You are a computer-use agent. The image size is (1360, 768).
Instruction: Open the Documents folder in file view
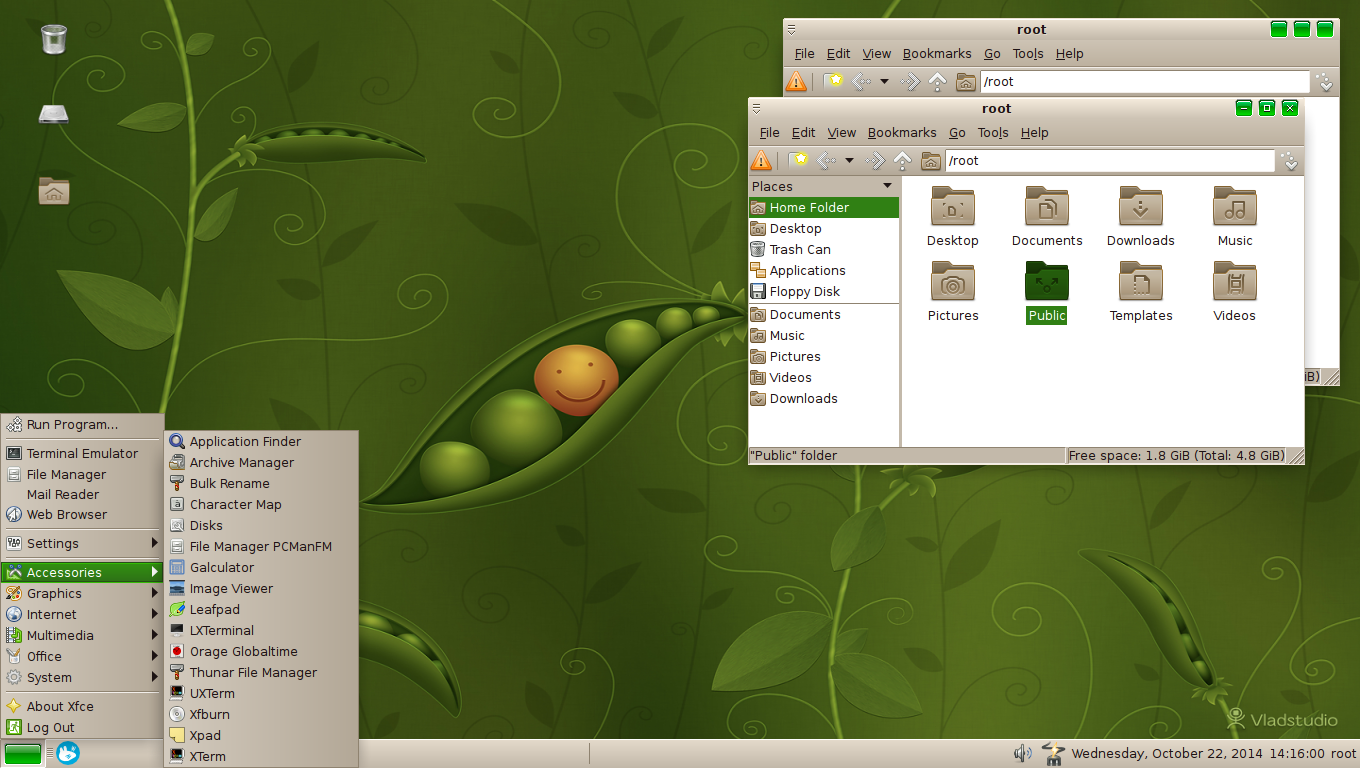coord(1047,216)
